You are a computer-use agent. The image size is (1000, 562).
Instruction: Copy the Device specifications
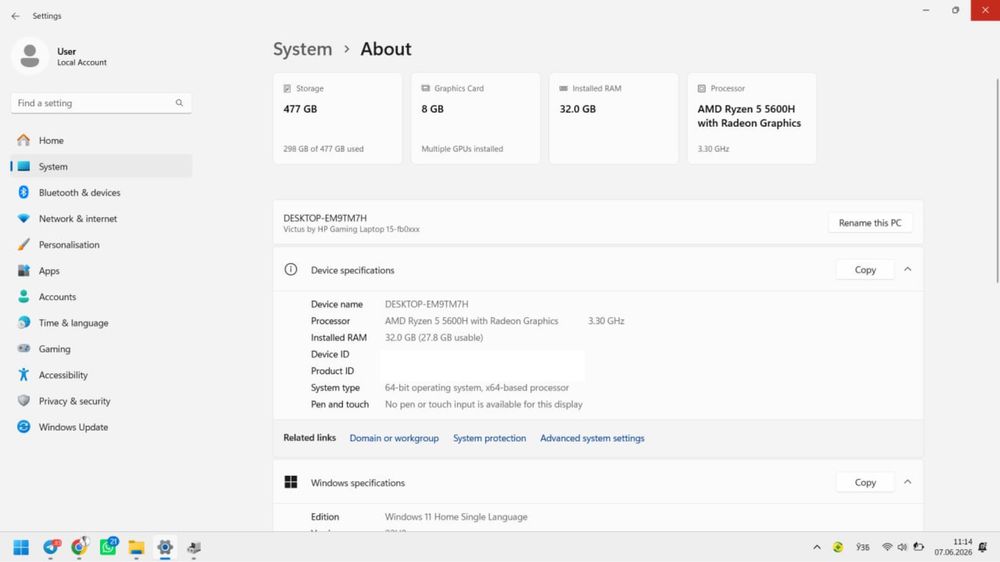(865, 270)
